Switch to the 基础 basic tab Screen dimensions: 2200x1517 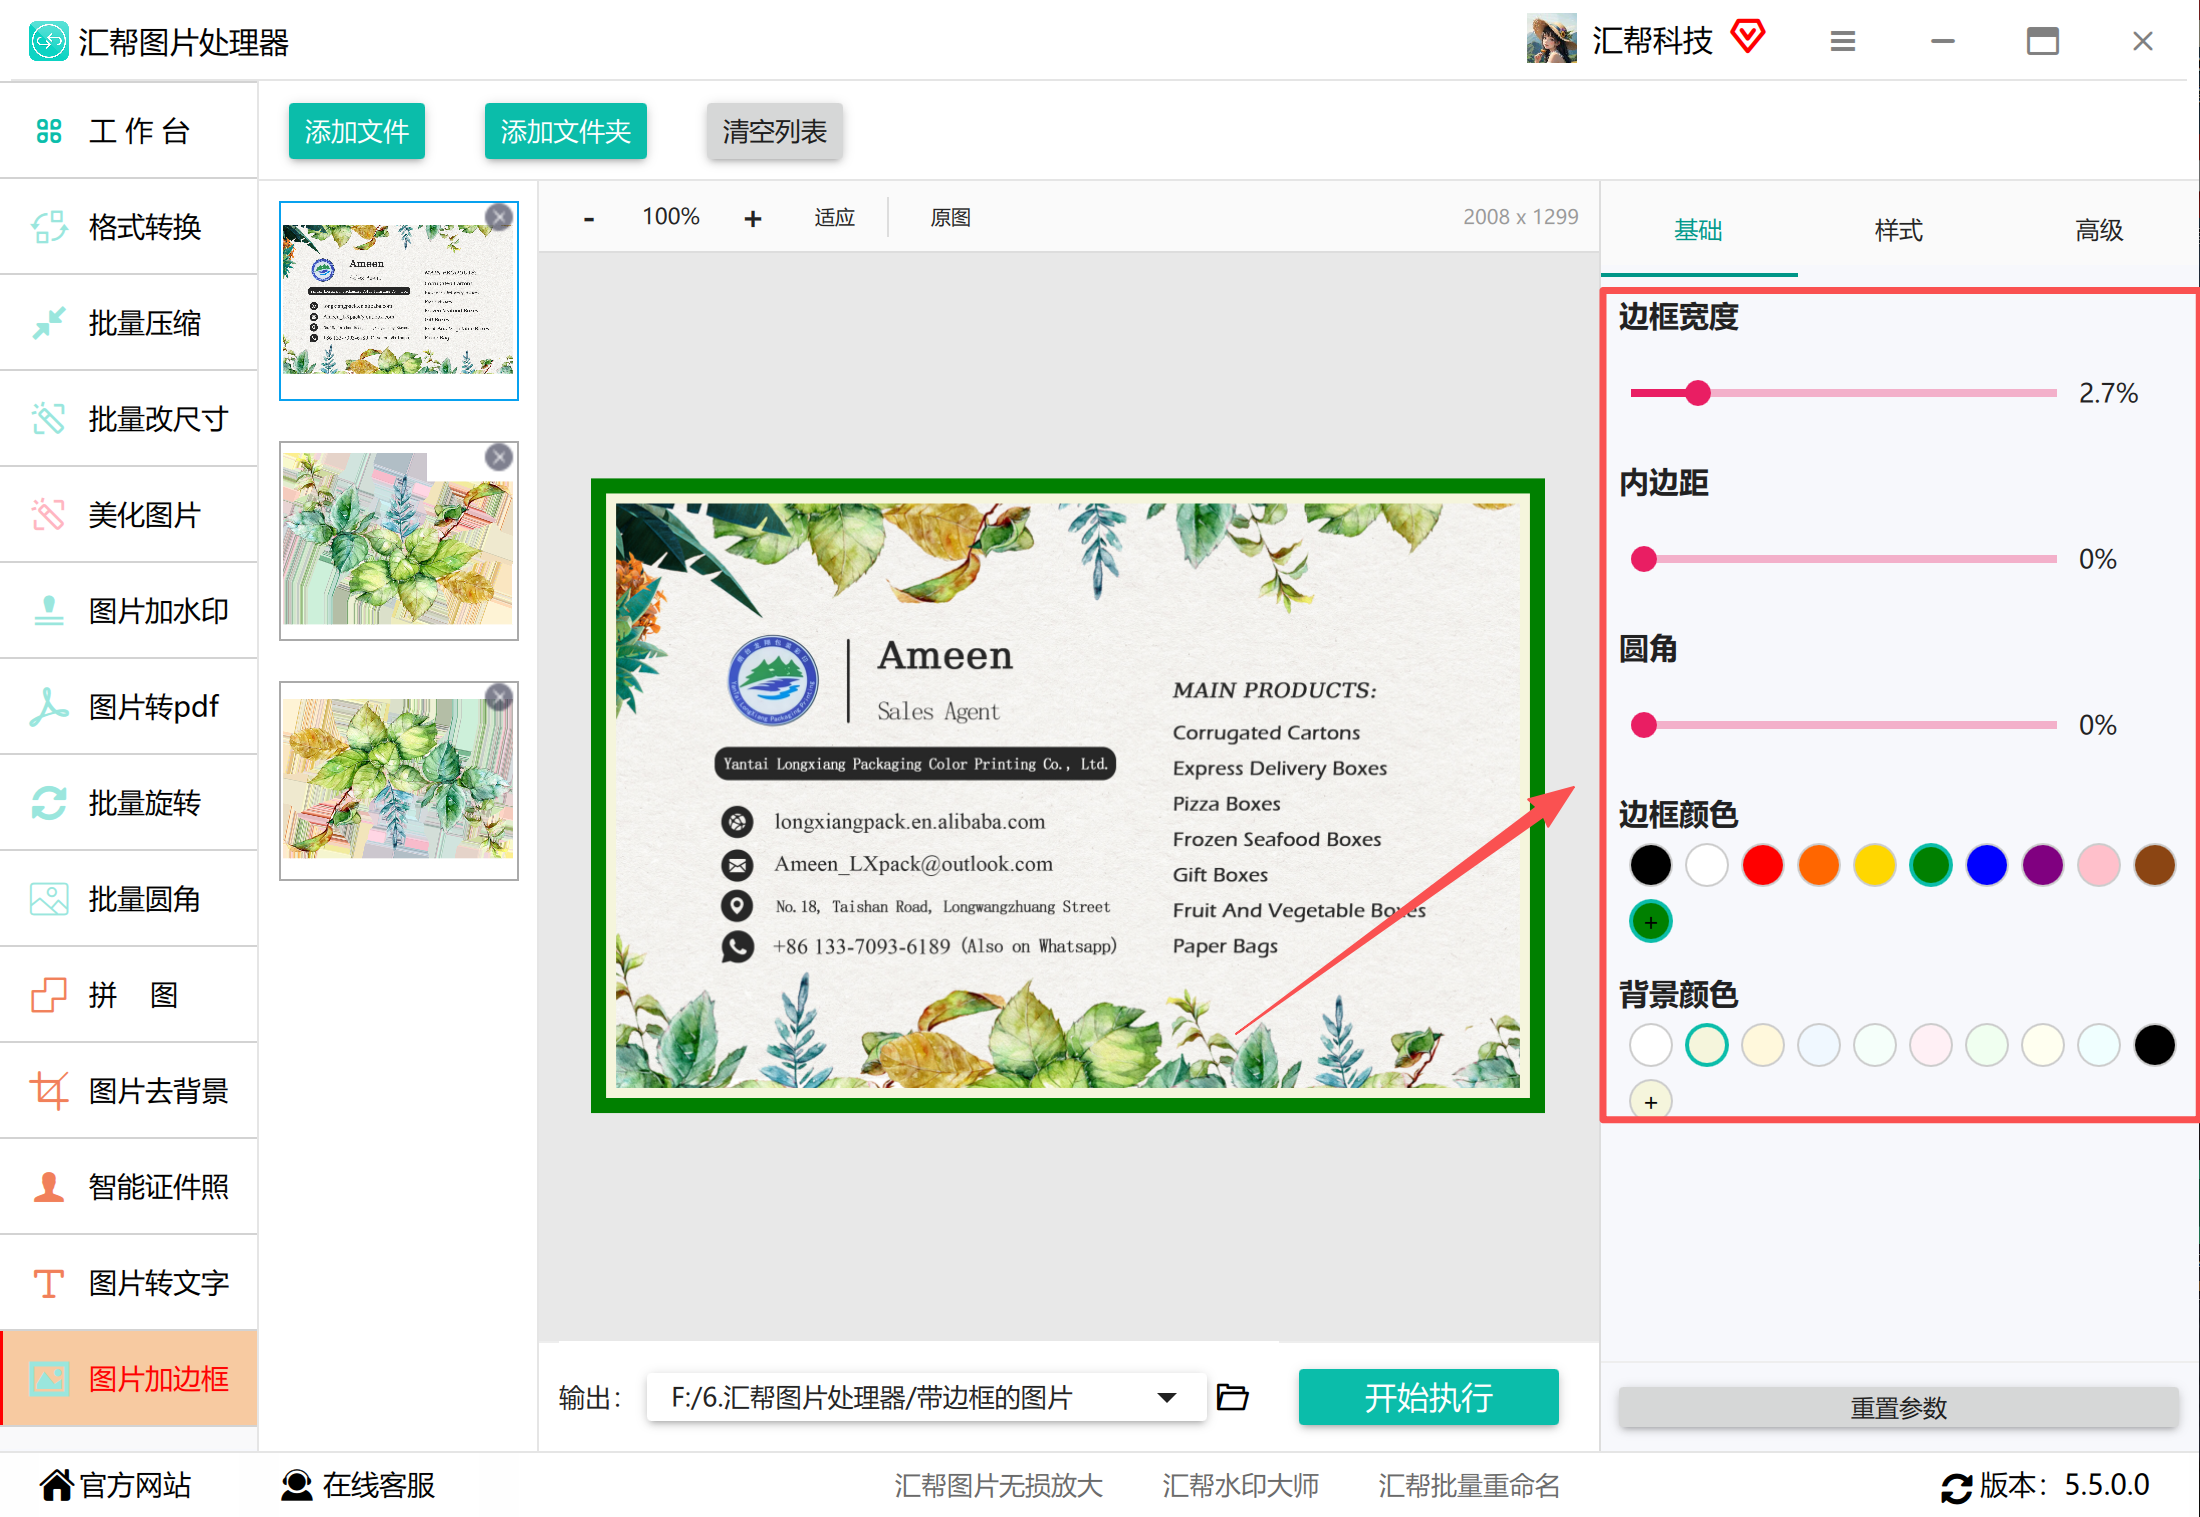(1698, 231)
